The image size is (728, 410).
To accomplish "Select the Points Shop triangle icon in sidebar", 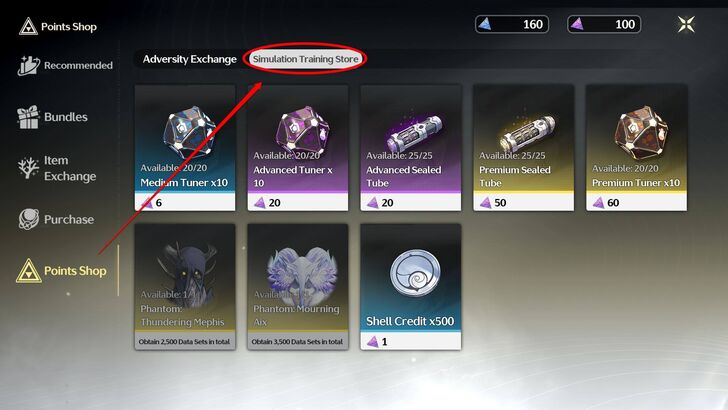I will (28, 271).
